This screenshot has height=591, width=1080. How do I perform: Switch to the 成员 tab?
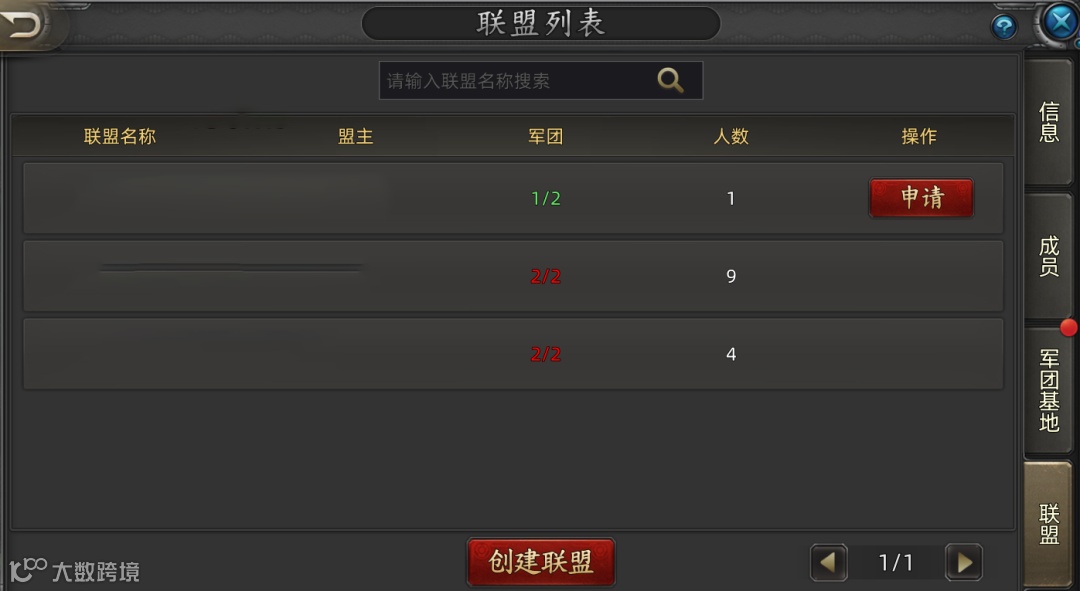(x=1048, y=256)
